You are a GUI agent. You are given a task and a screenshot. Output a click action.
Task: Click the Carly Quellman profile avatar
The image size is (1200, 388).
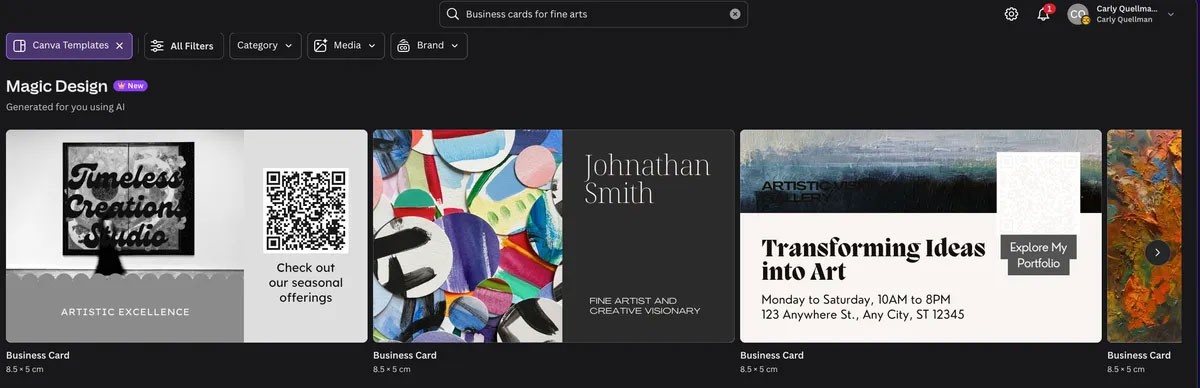pyautogui.click(x=1077, y=14)
